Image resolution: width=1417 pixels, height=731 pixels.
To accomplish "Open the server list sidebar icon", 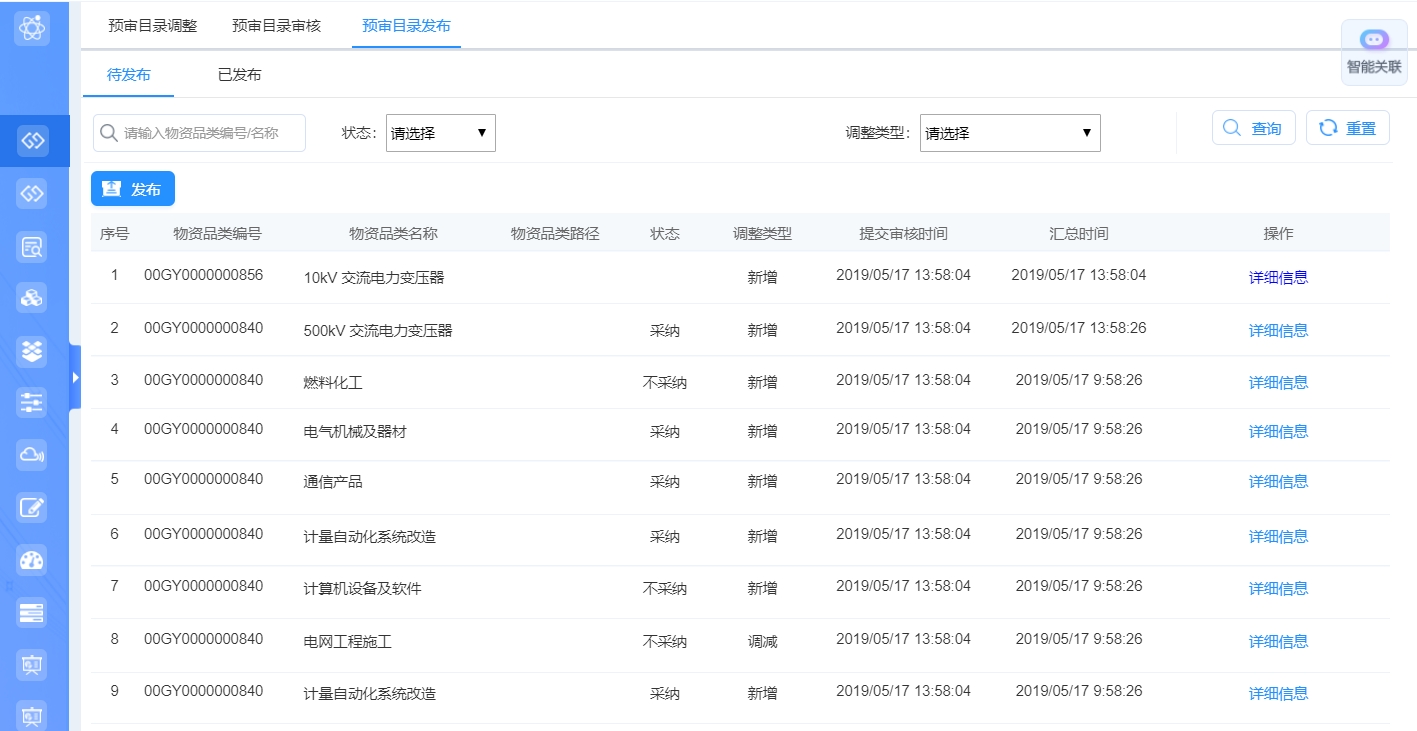I will (33, 612).
